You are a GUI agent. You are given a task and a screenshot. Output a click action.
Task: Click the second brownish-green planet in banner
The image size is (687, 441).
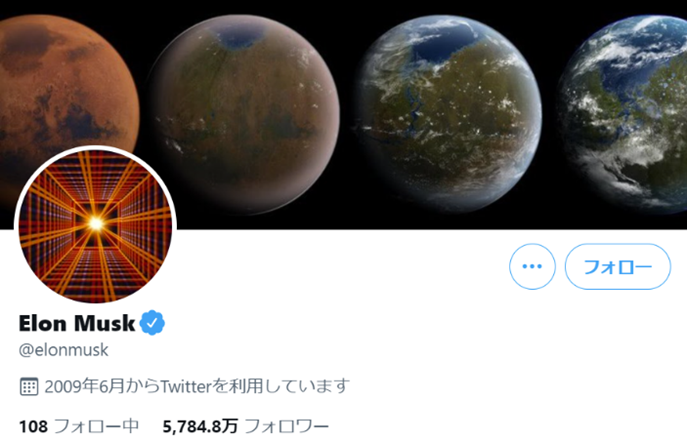click(x=243, y=115)
